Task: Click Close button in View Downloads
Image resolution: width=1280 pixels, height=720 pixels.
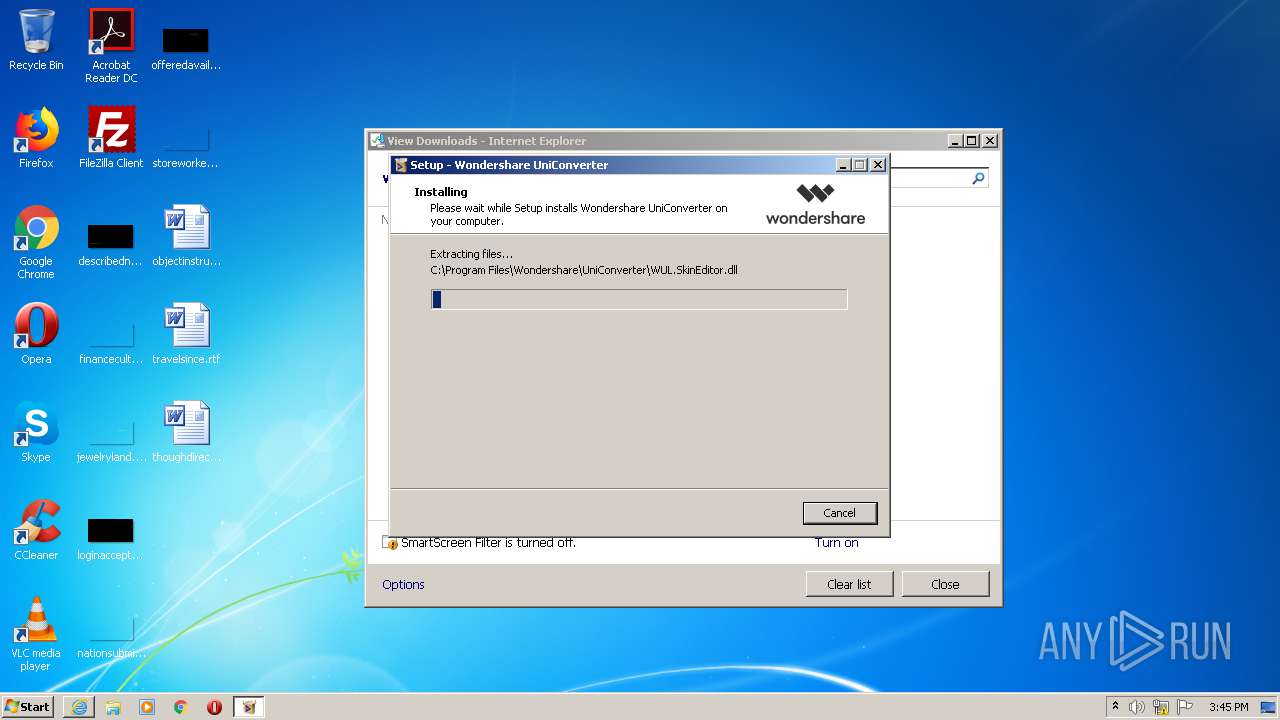Action: [945, 584]
